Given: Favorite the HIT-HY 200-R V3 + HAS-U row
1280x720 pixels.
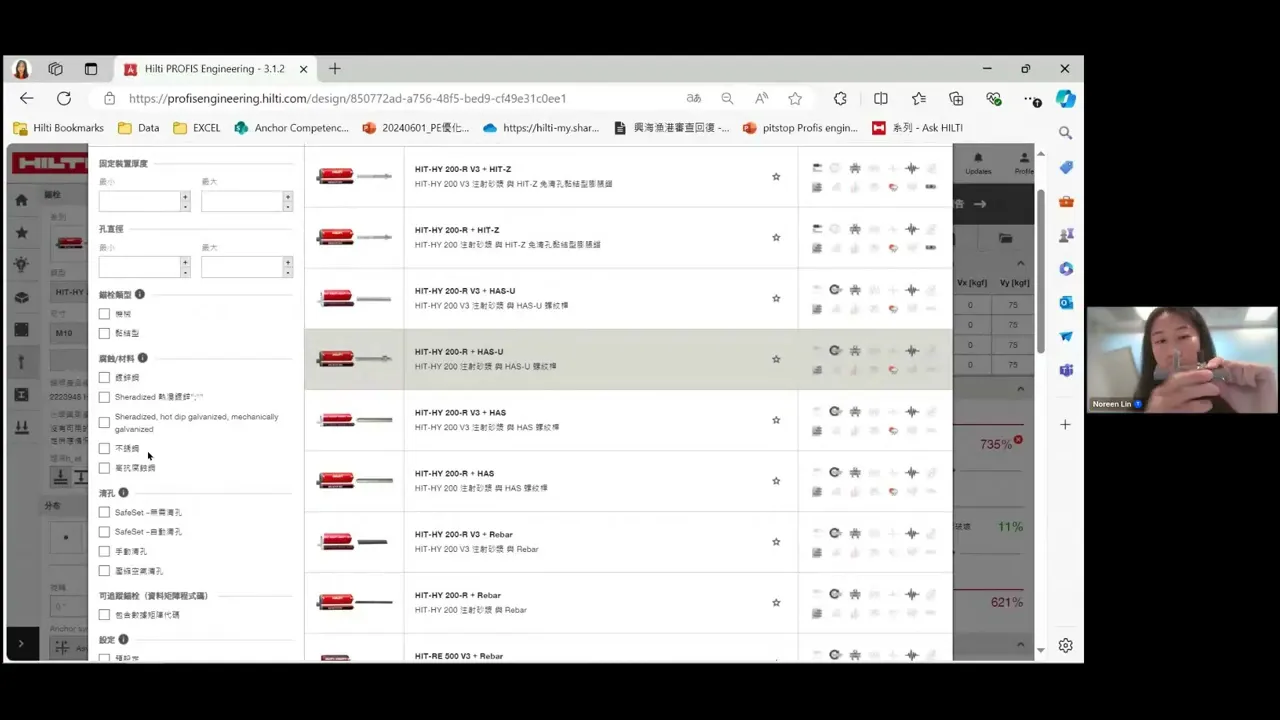Looking at the screenshot, I should coord(776,299).
